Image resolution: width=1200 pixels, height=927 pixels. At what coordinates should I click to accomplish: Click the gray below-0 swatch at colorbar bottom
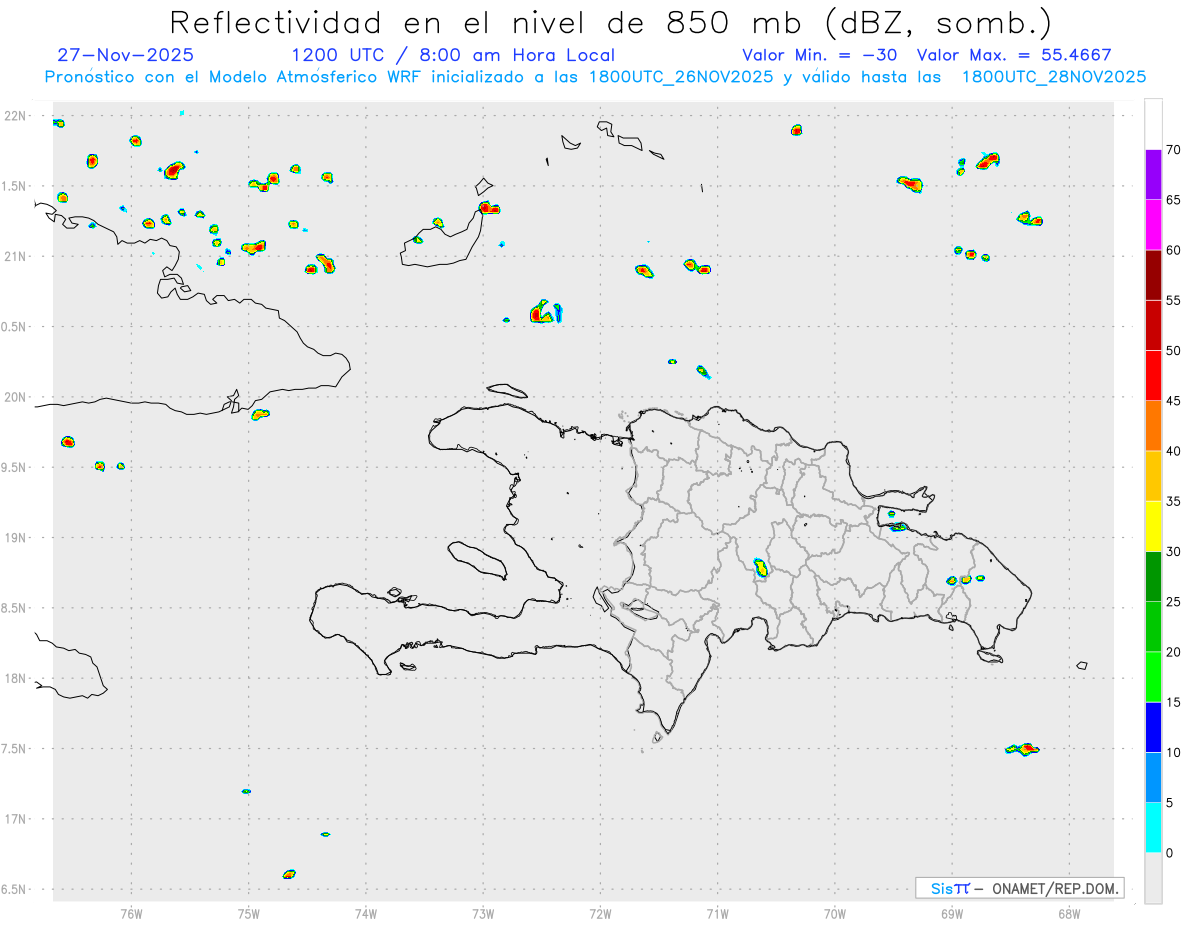(1153, 878)
